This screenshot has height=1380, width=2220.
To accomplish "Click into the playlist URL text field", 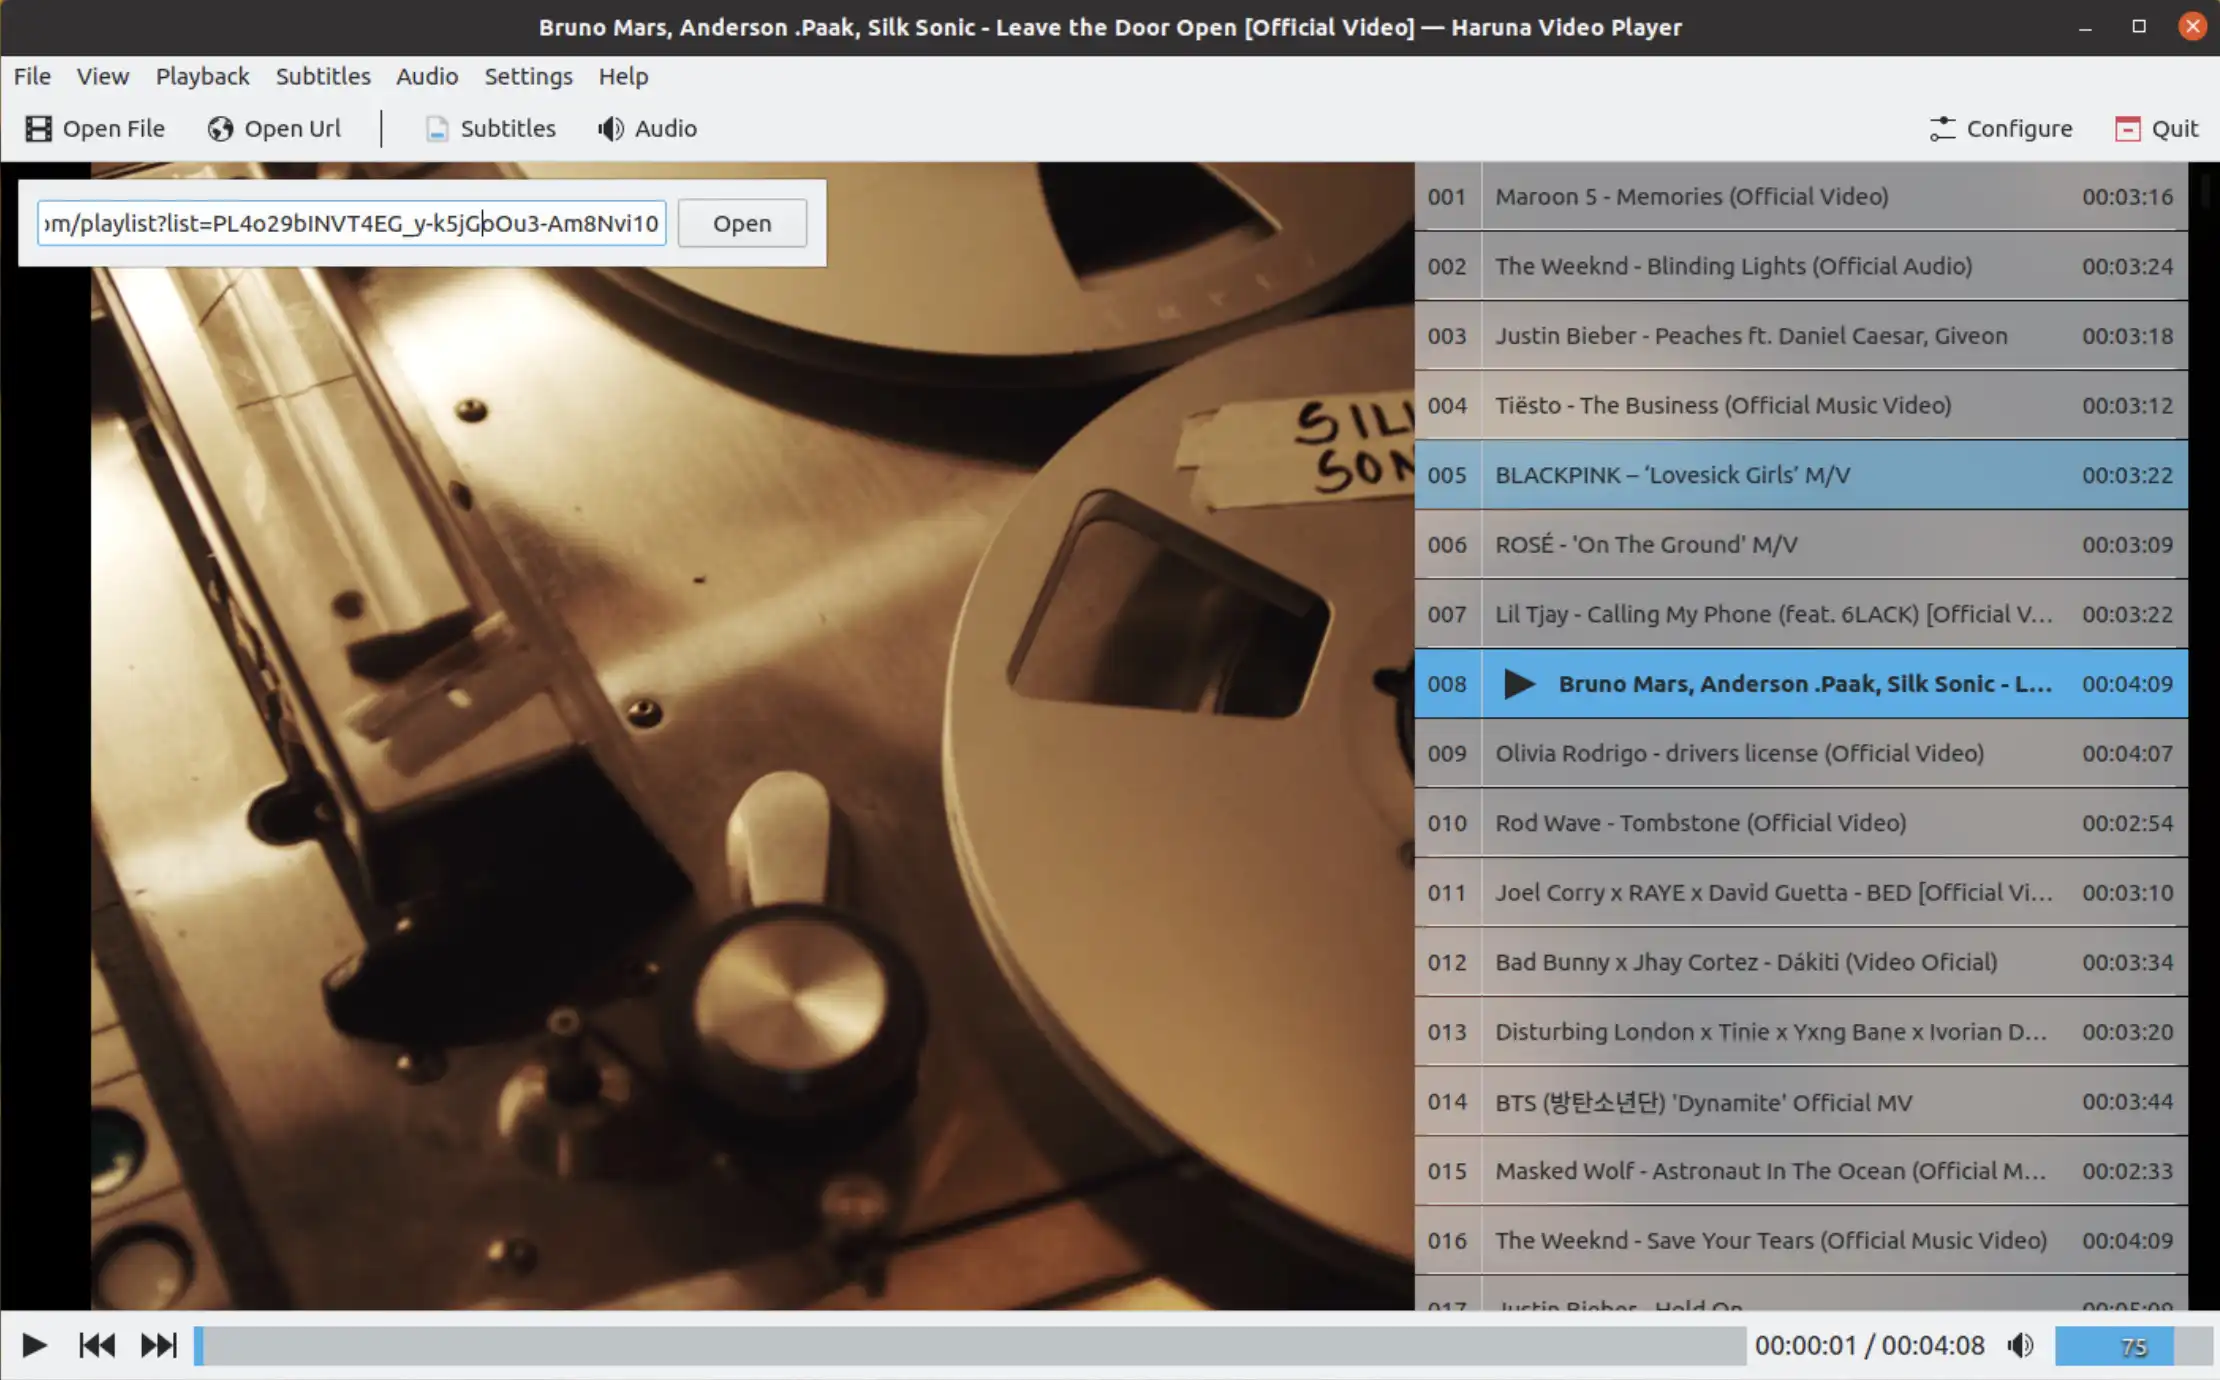I will click(352, 223).
